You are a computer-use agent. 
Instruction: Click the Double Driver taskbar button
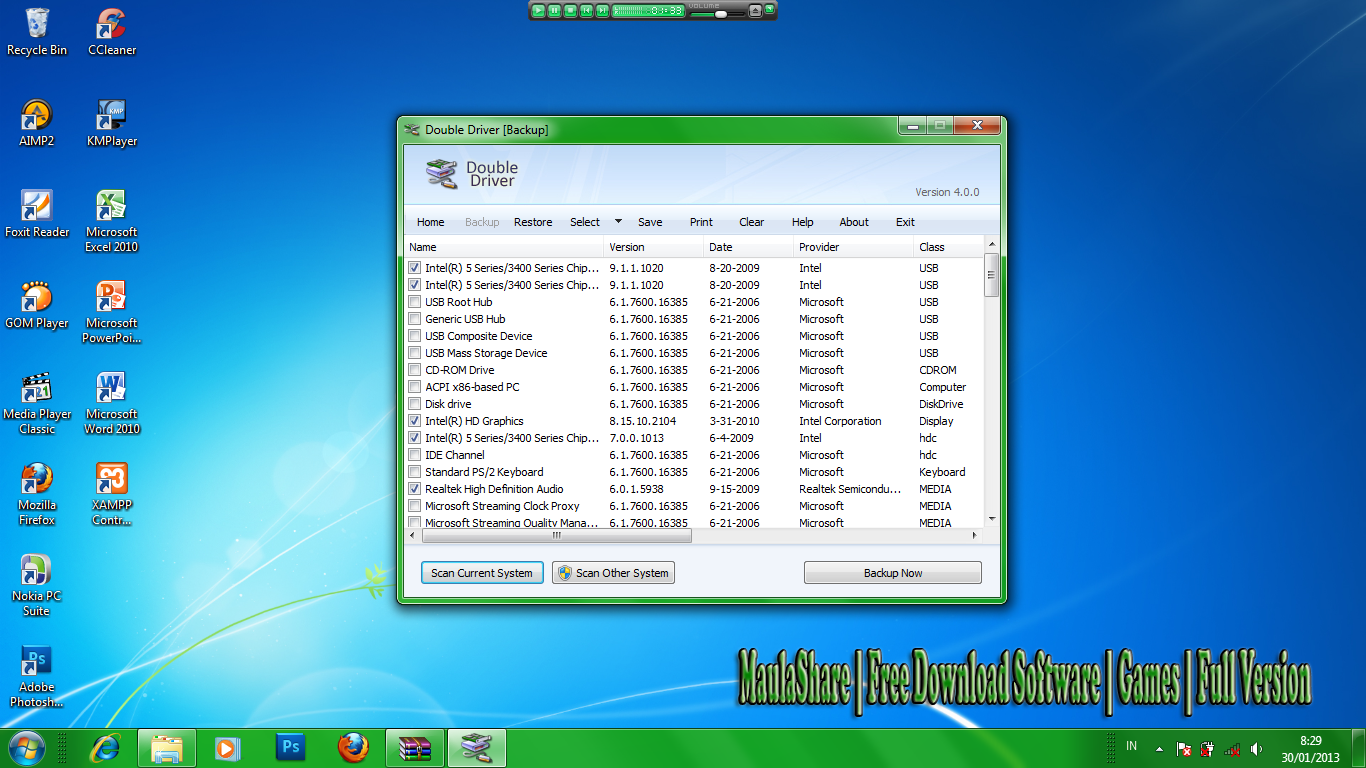click(x=477, y=748)
